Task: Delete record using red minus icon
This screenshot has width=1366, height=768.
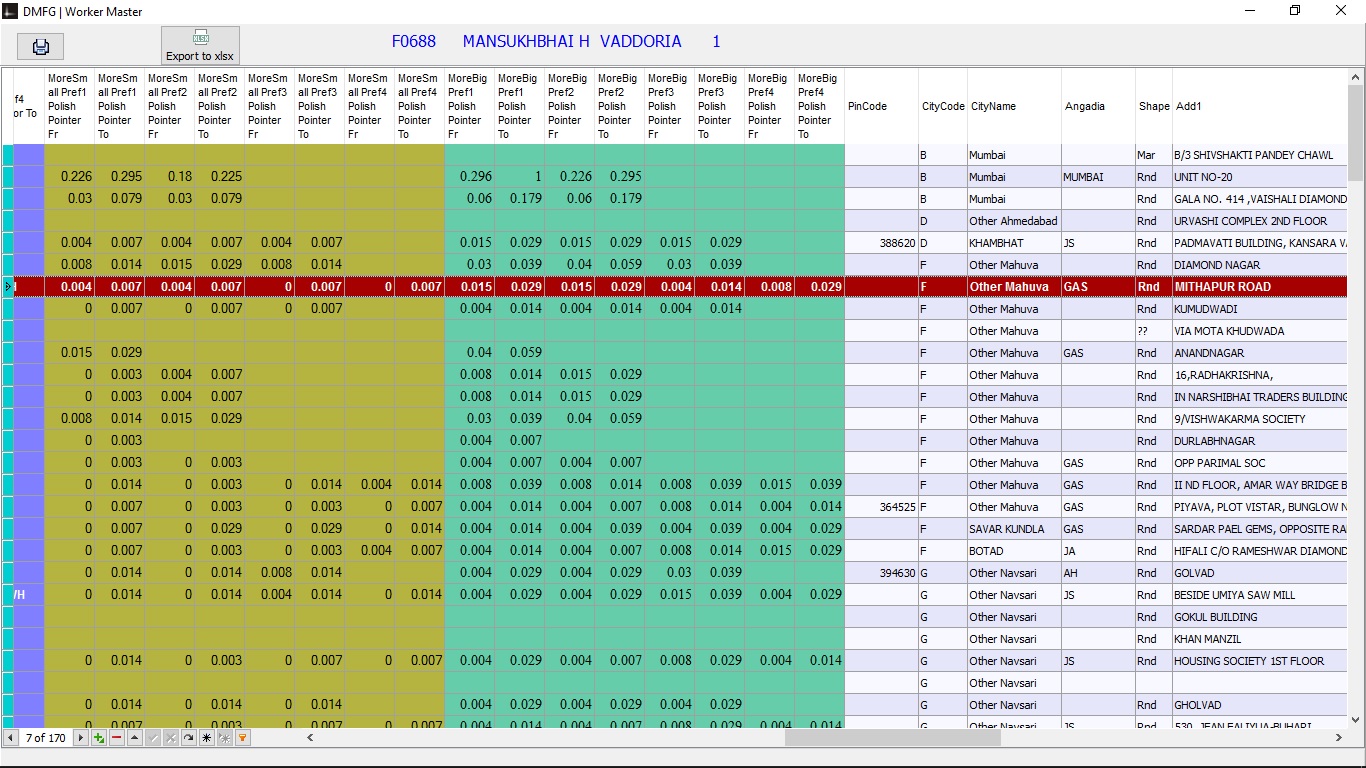Action: [x=117, y=738]
